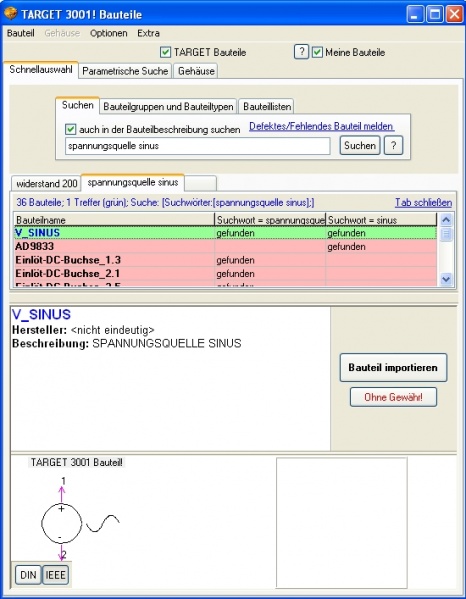Open Bauteilgruppen und Bauteiltypen tab
Screen dimensions: 466x599
168,107
